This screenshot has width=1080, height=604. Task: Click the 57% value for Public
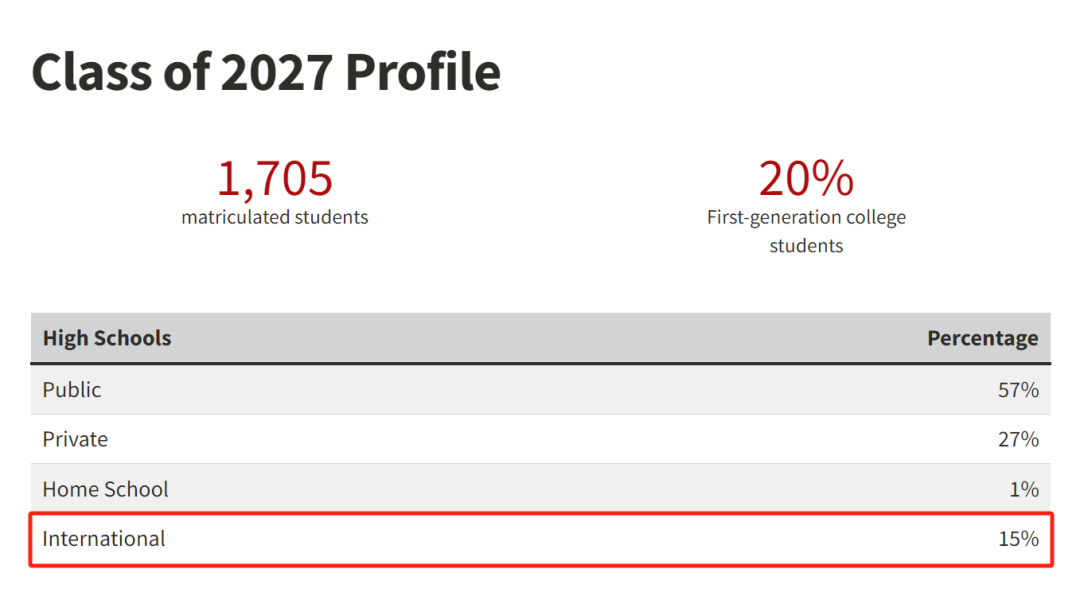(x=1018, y=390)
